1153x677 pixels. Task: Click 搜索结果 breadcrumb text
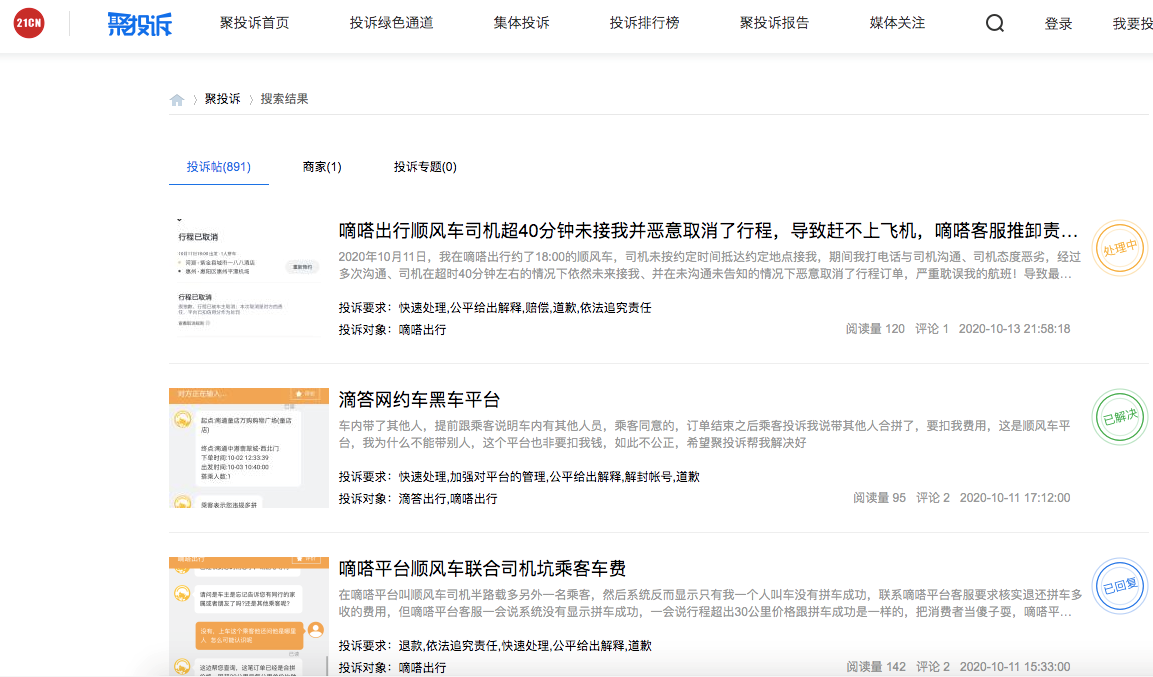click(284, 98)
